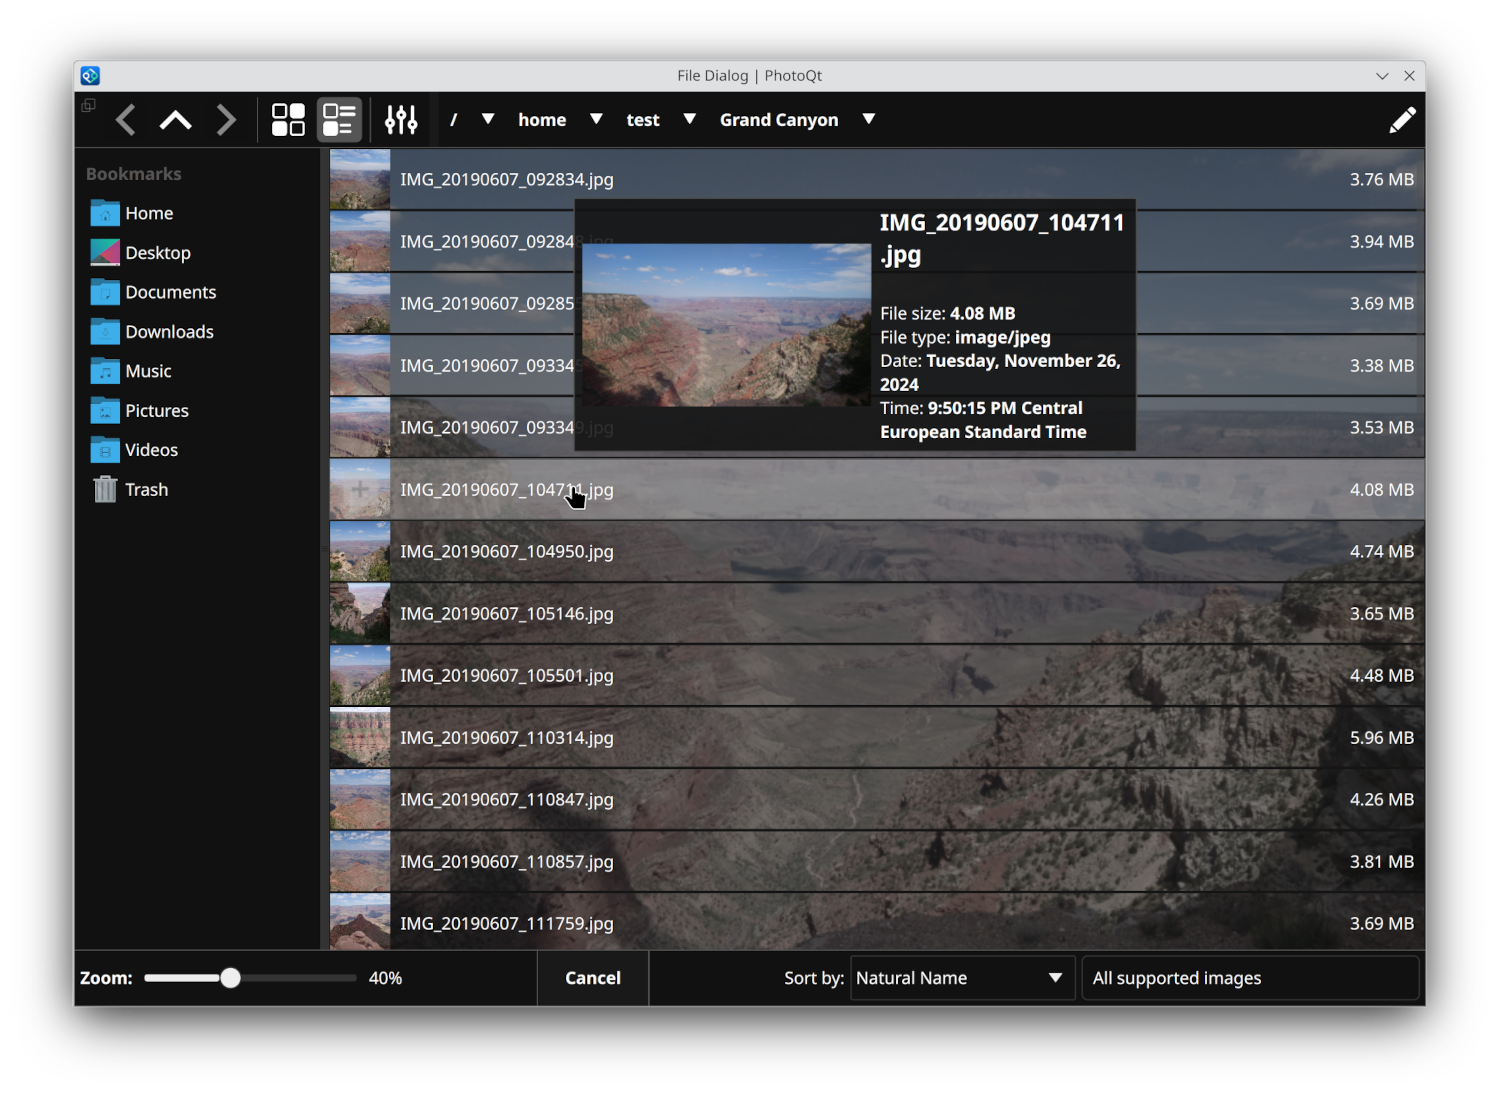Open the Home bookmark folder
The width and height of the screenshot is (1500, 1094).
149,213
